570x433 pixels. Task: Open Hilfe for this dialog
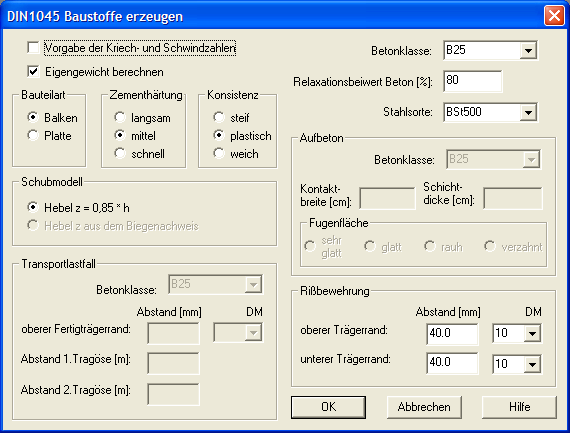click(x=519, y=407)
